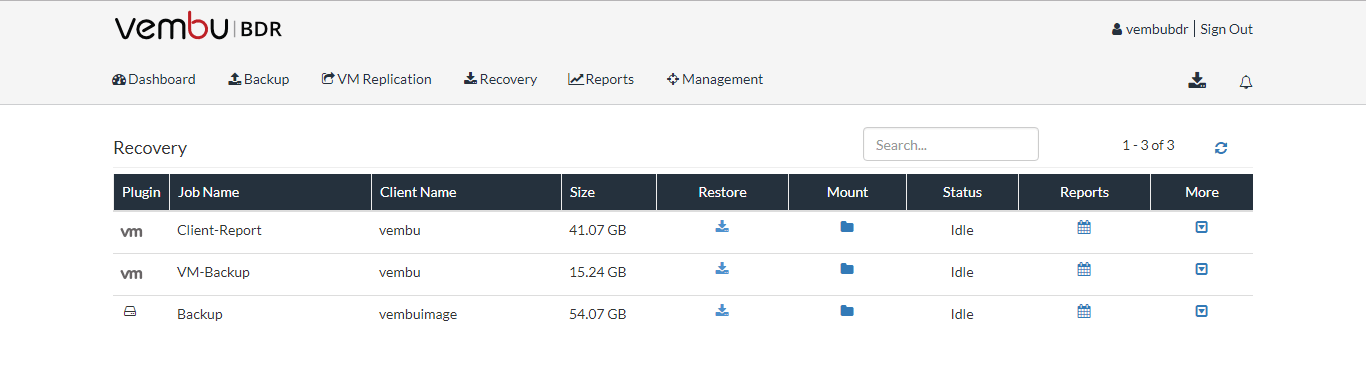Select the Client-Report job name

point(219,230)
